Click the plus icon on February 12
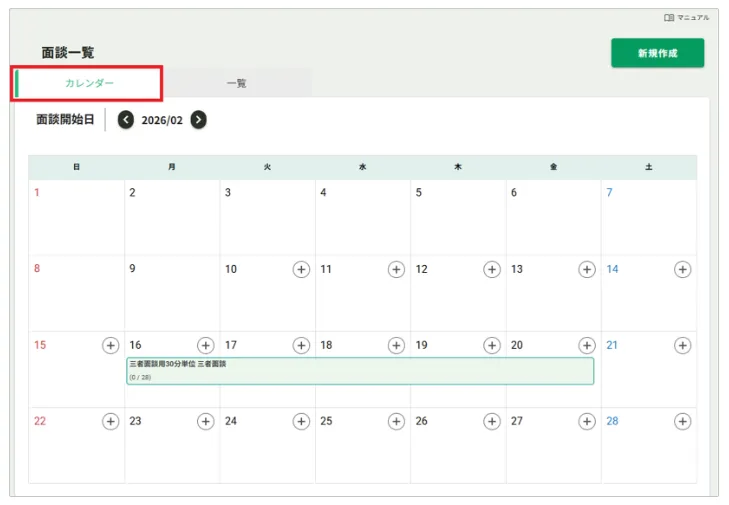Image resolution: width=729 pixels, height=505 pixels. pos(492,269)
